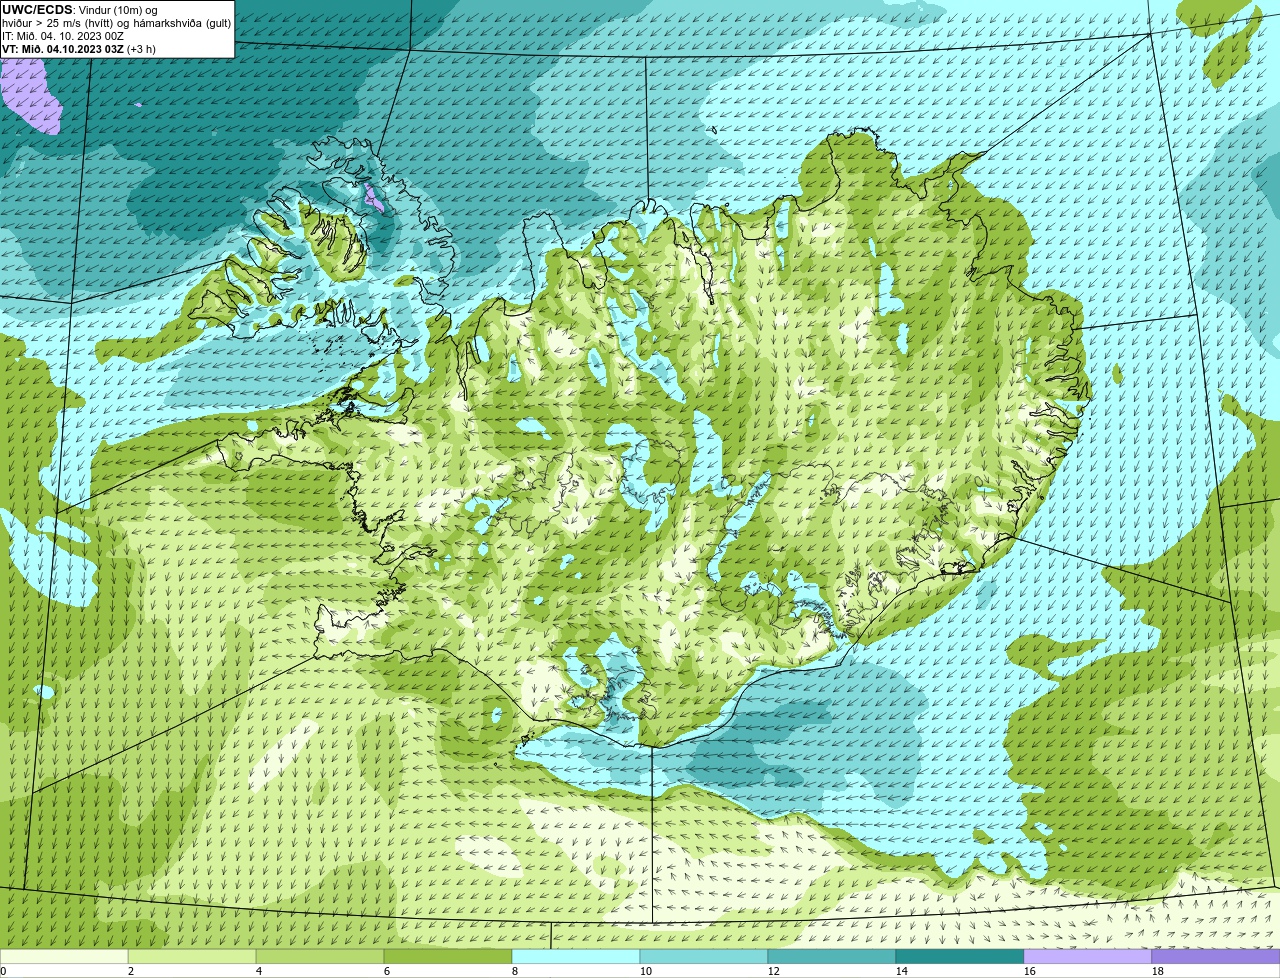Click the 'IT: Mið. 04. 10. 2023 00Z' line
Image resolution: width=1280 pixels, height=978 pixels.
click(63, 36)
